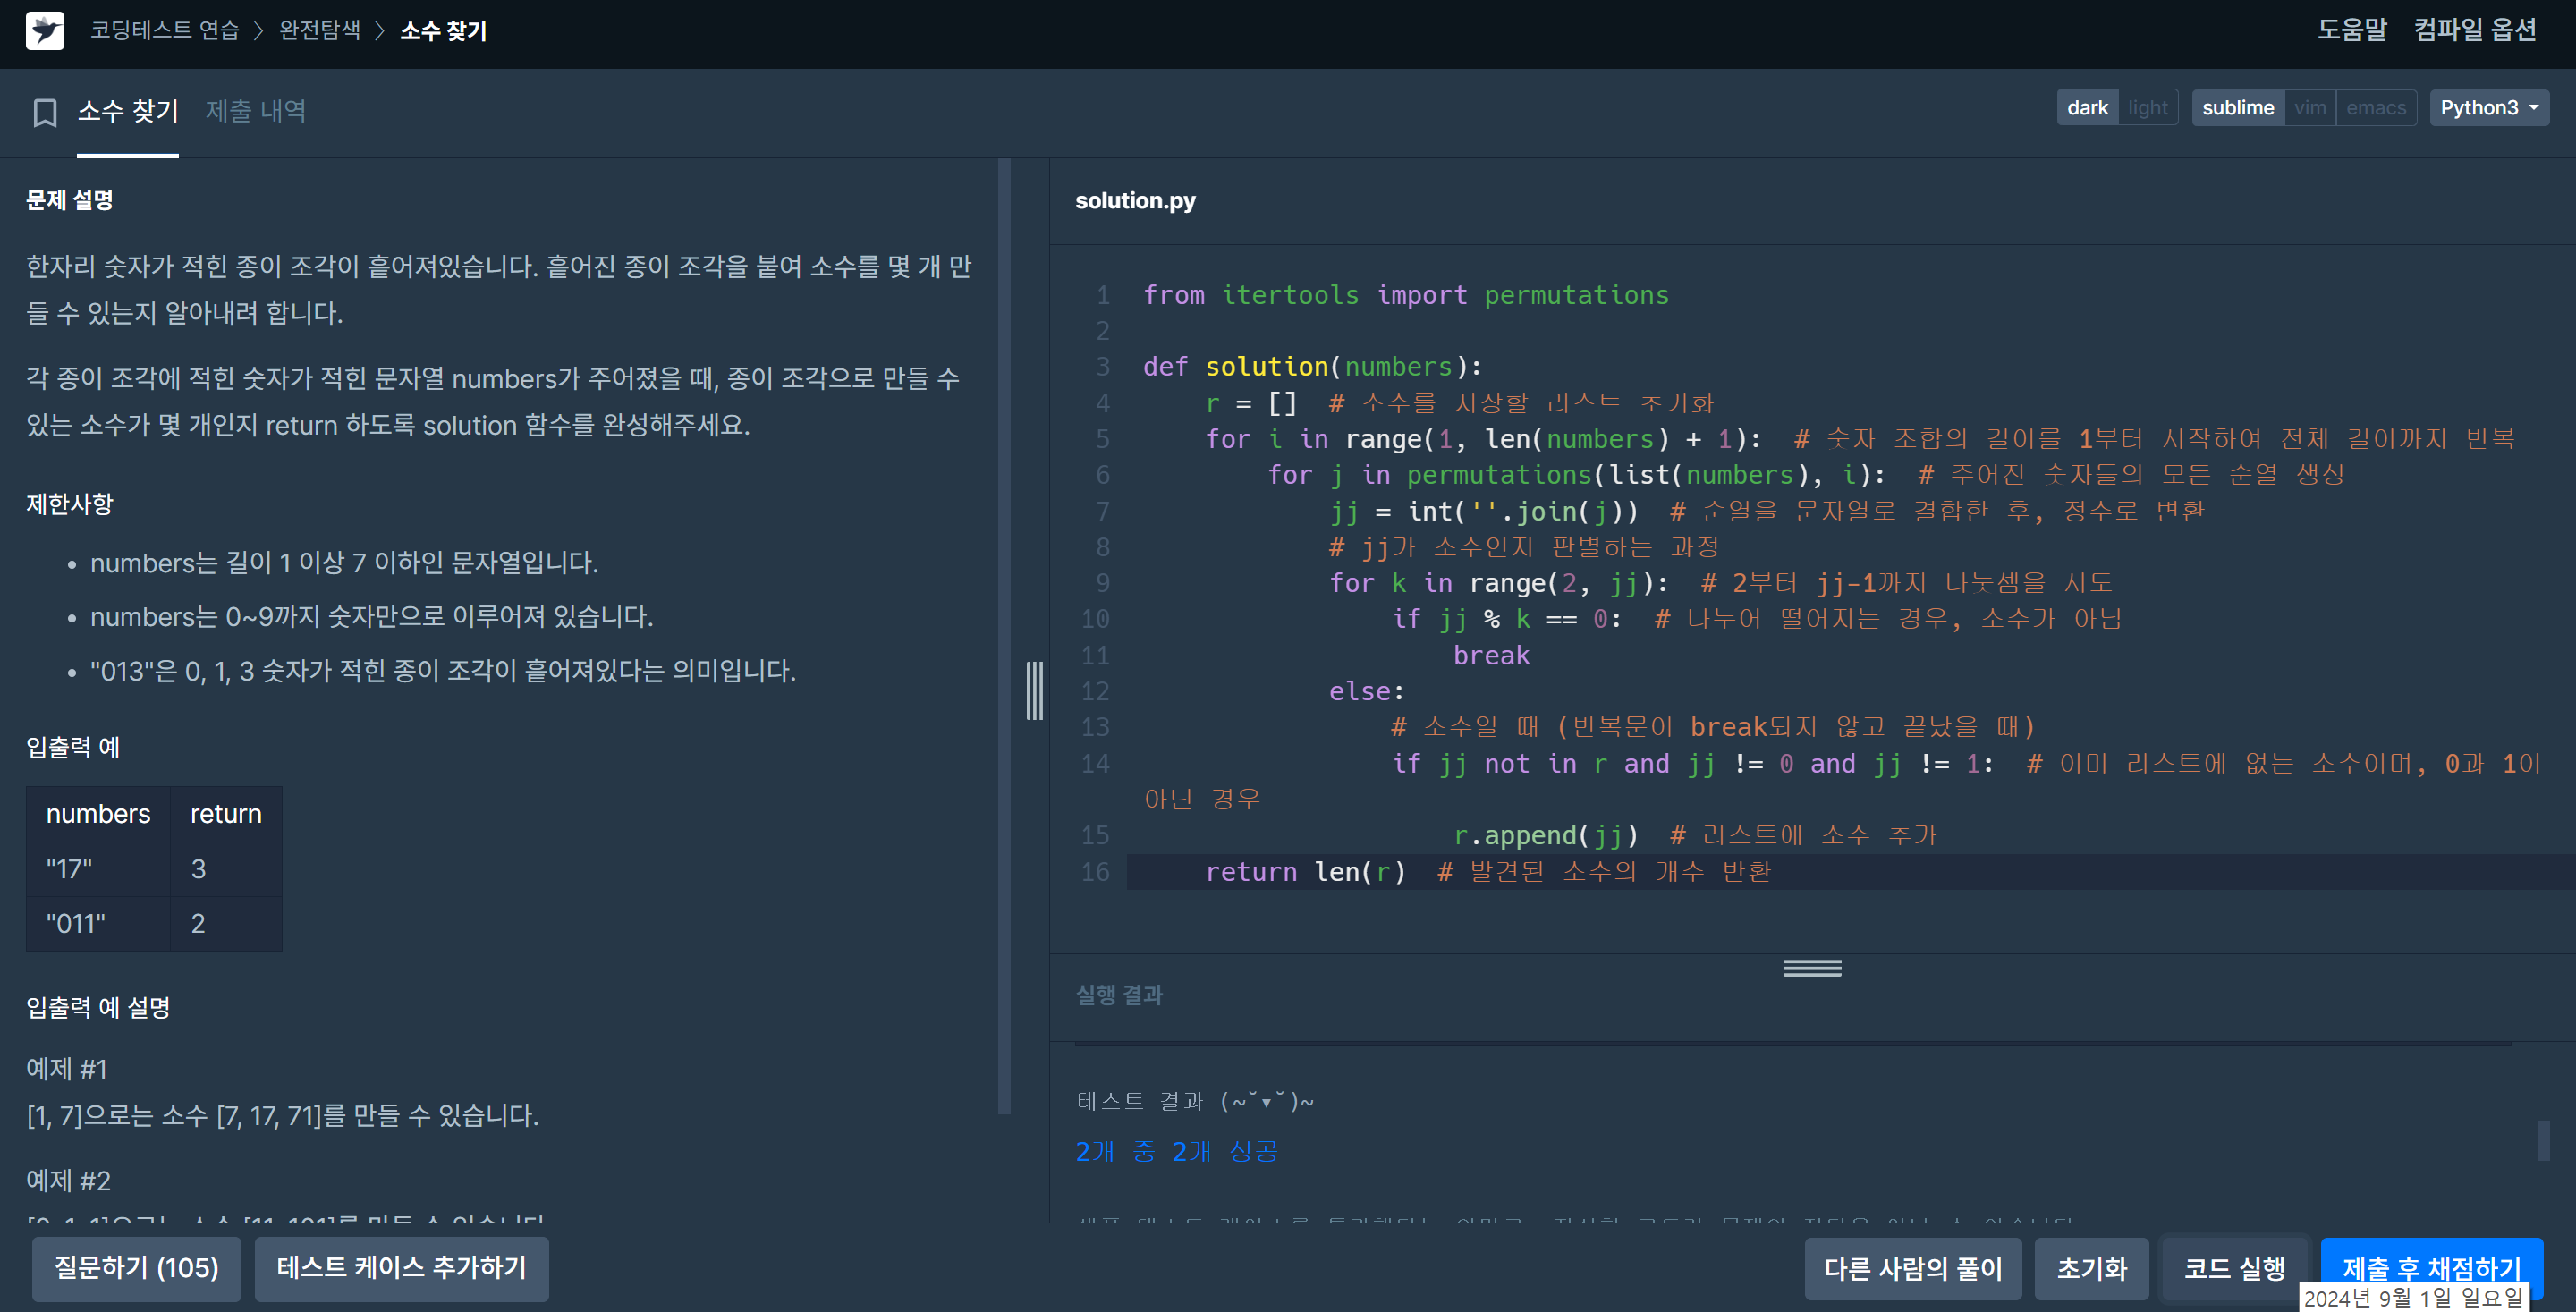
Task: Click the 코드 실행 button
Action: (x=2233, y=1268)
